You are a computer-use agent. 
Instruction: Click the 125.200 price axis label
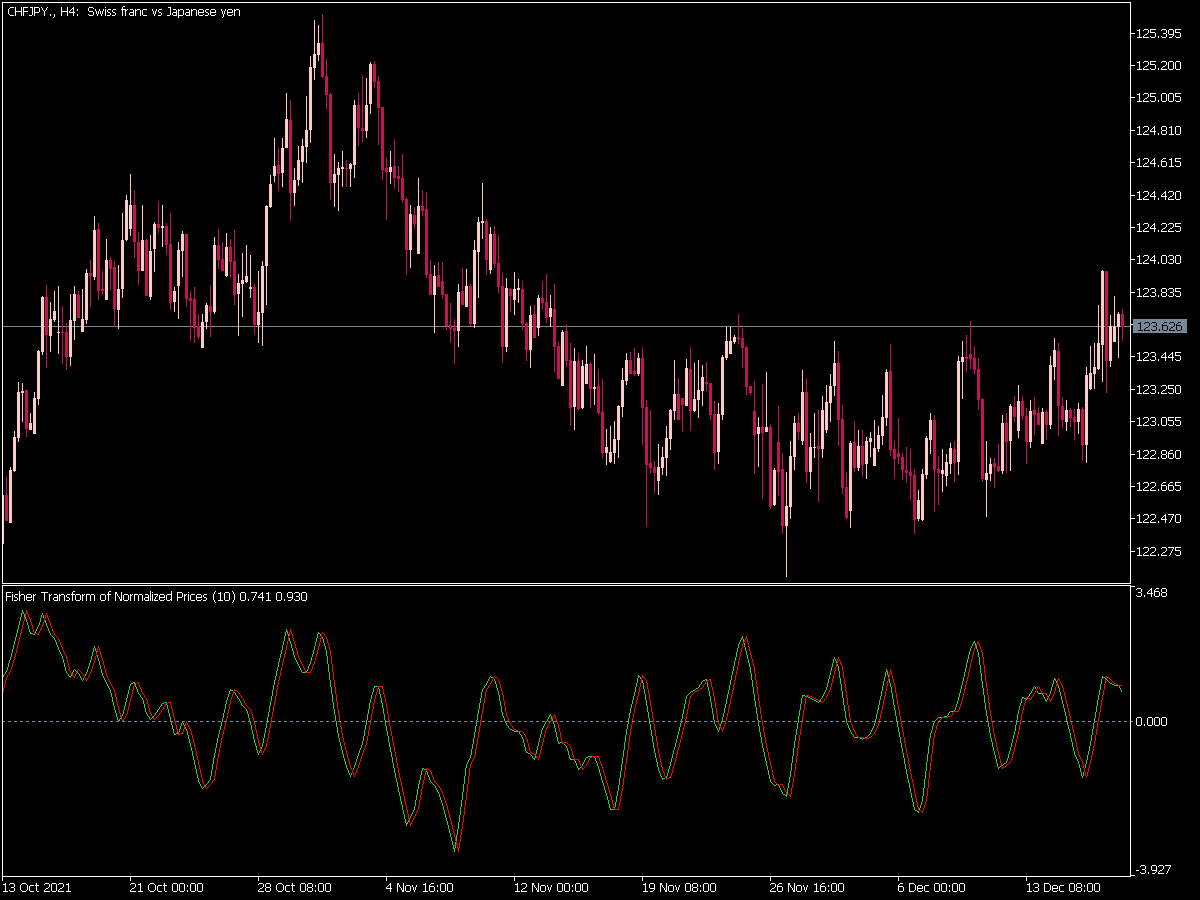tap(1160, 66)
